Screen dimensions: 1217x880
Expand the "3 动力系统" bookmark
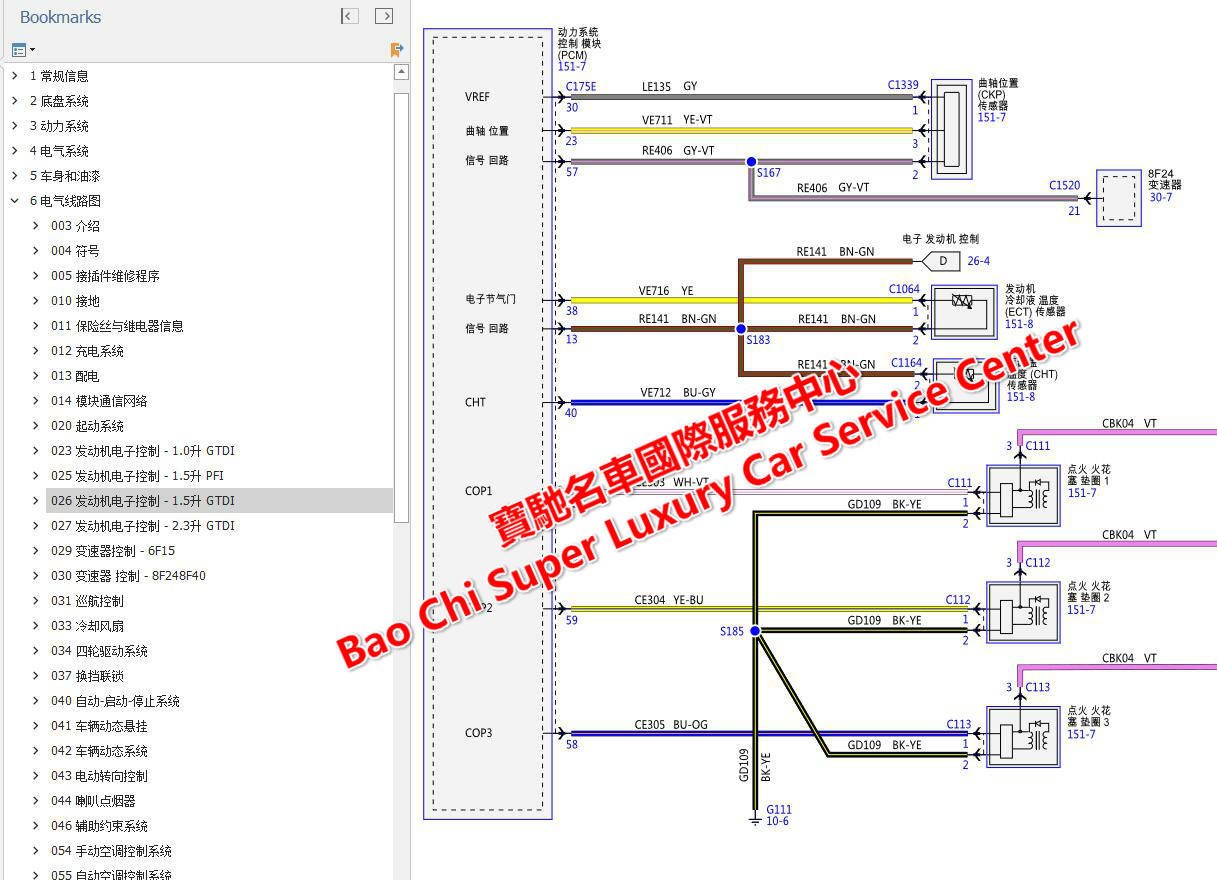(x=14, y=125)
